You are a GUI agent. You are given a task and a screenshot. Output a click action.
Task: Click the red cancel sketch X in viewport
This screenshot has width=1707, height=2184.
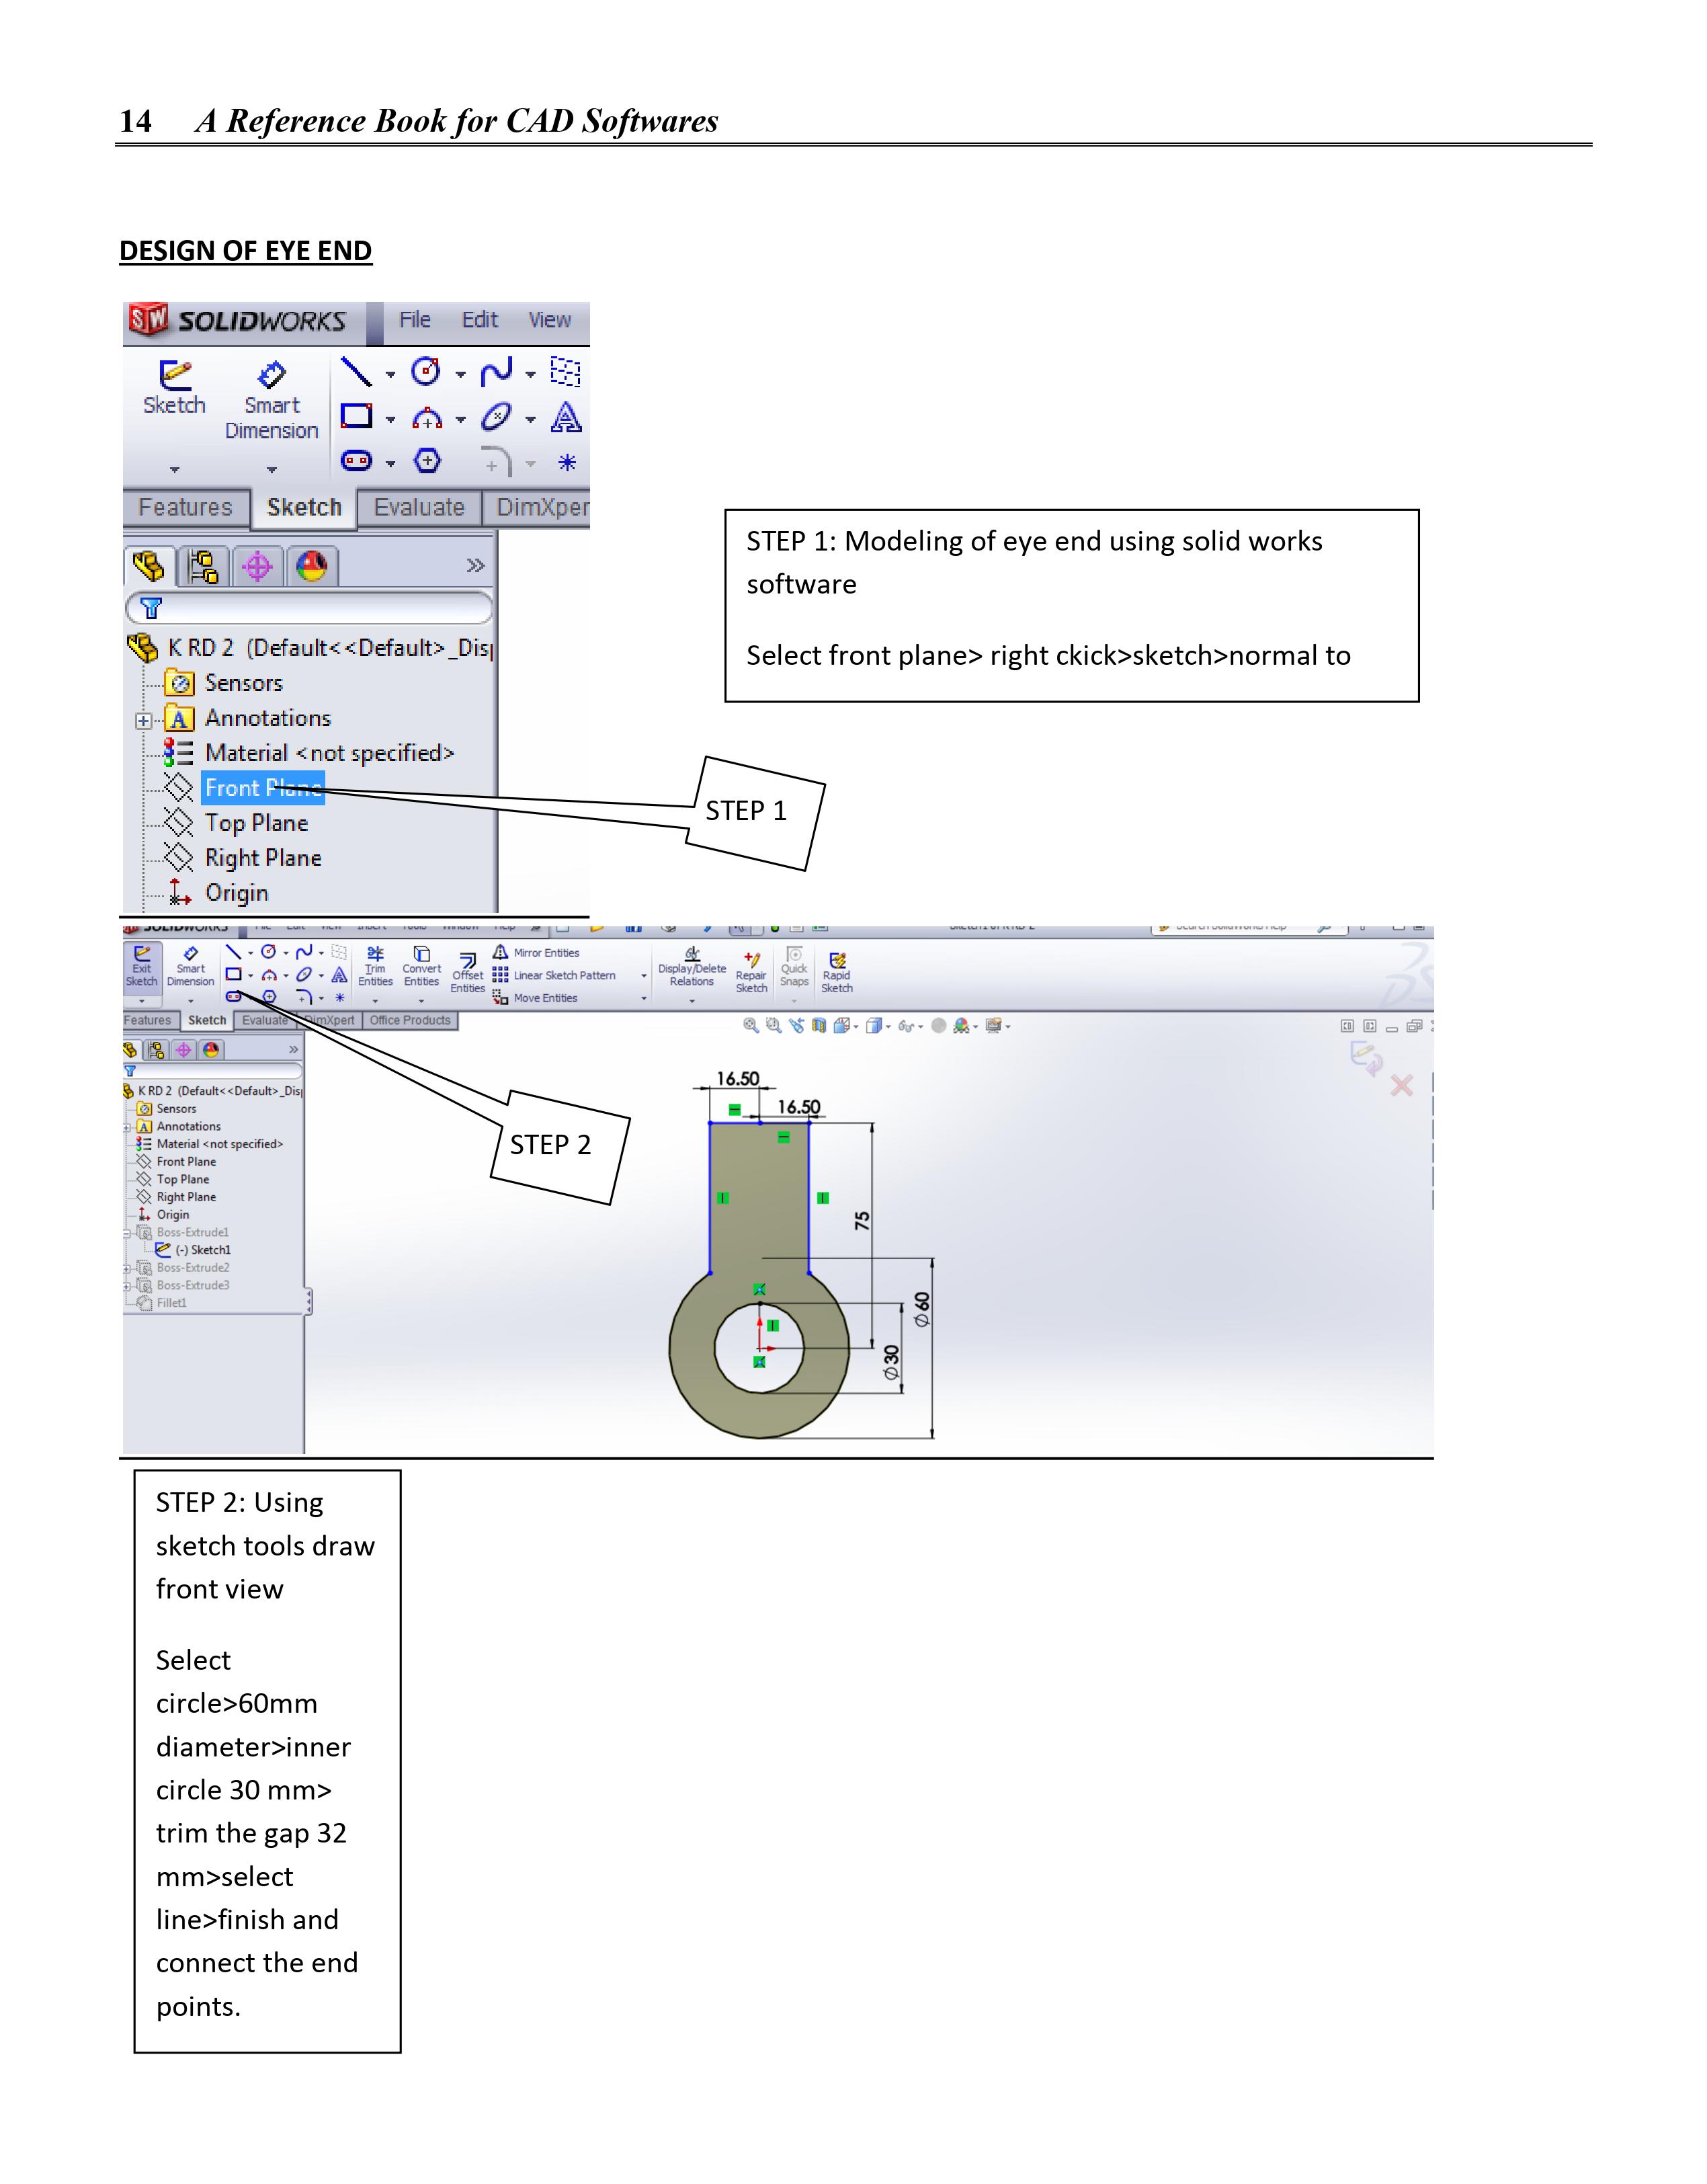point(1401,1086)
